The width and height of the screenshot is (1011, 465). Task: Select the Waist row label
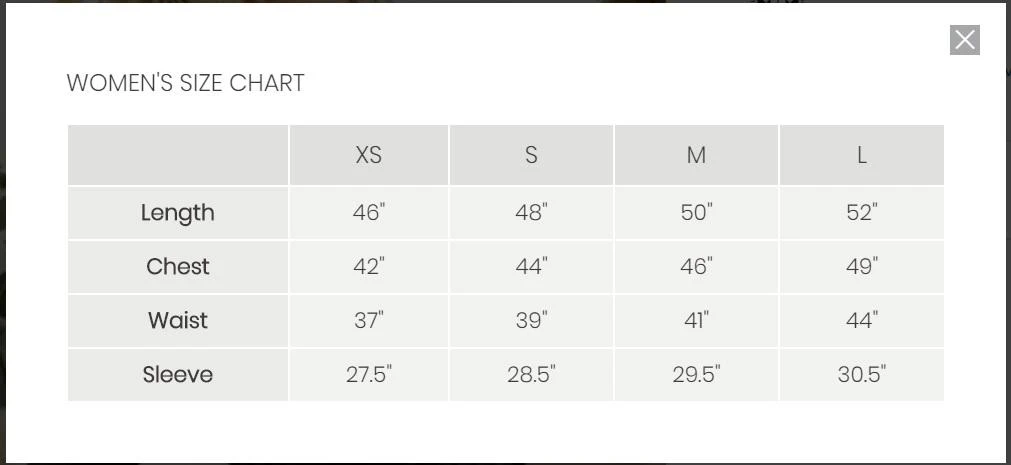[178, 321]
